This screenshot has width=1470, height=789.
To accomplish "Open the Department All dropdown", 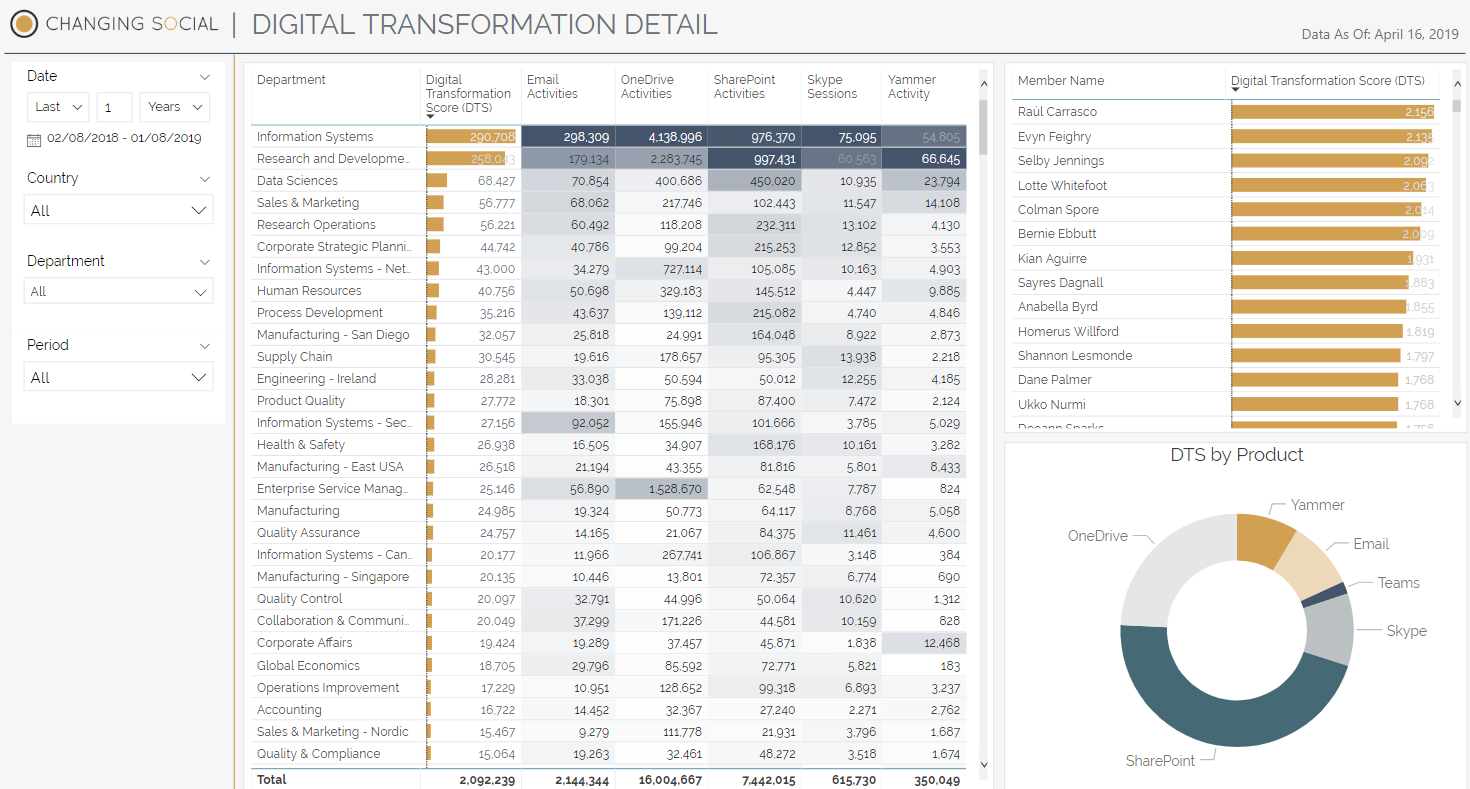I will (119, 291).
